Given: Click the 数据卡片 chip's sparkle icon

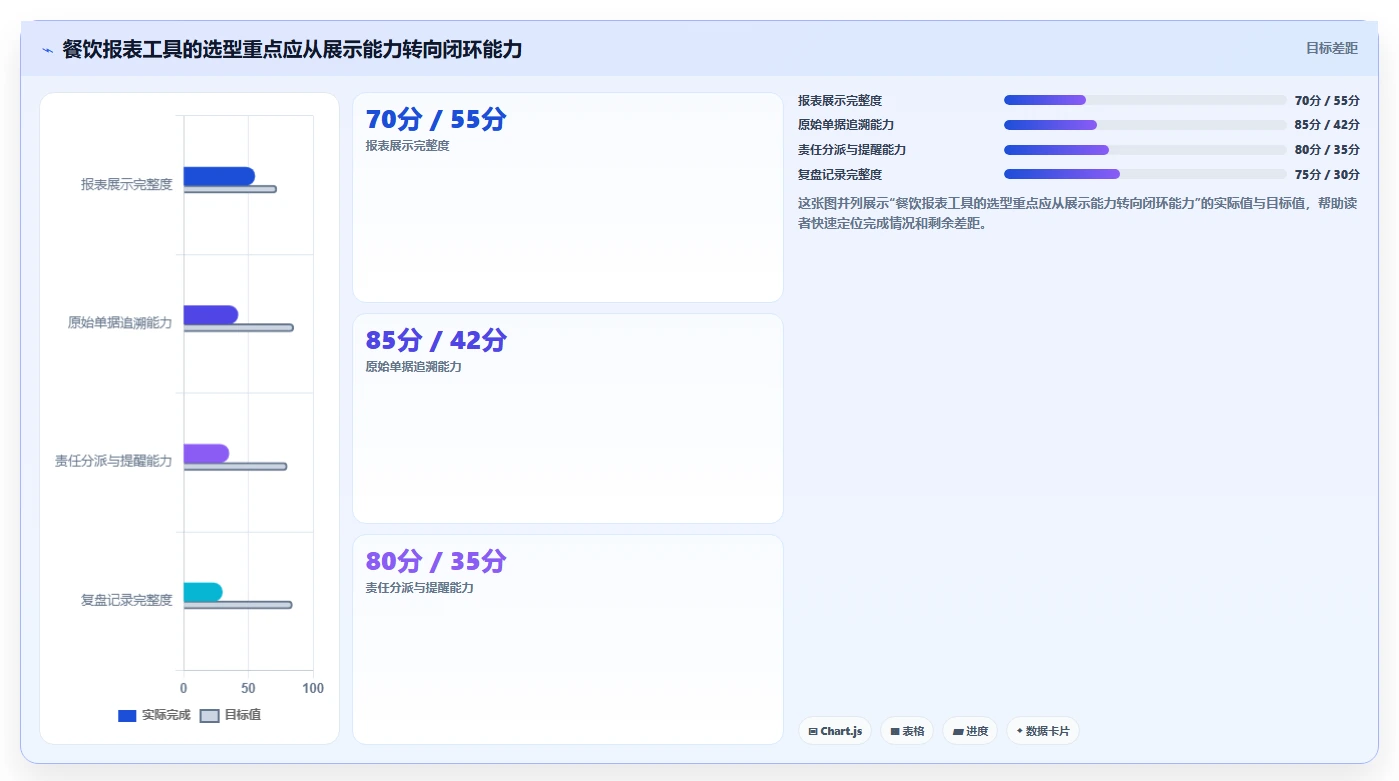Looking at the screenshot, I should pyautogui.click(x=1020, y=731).
